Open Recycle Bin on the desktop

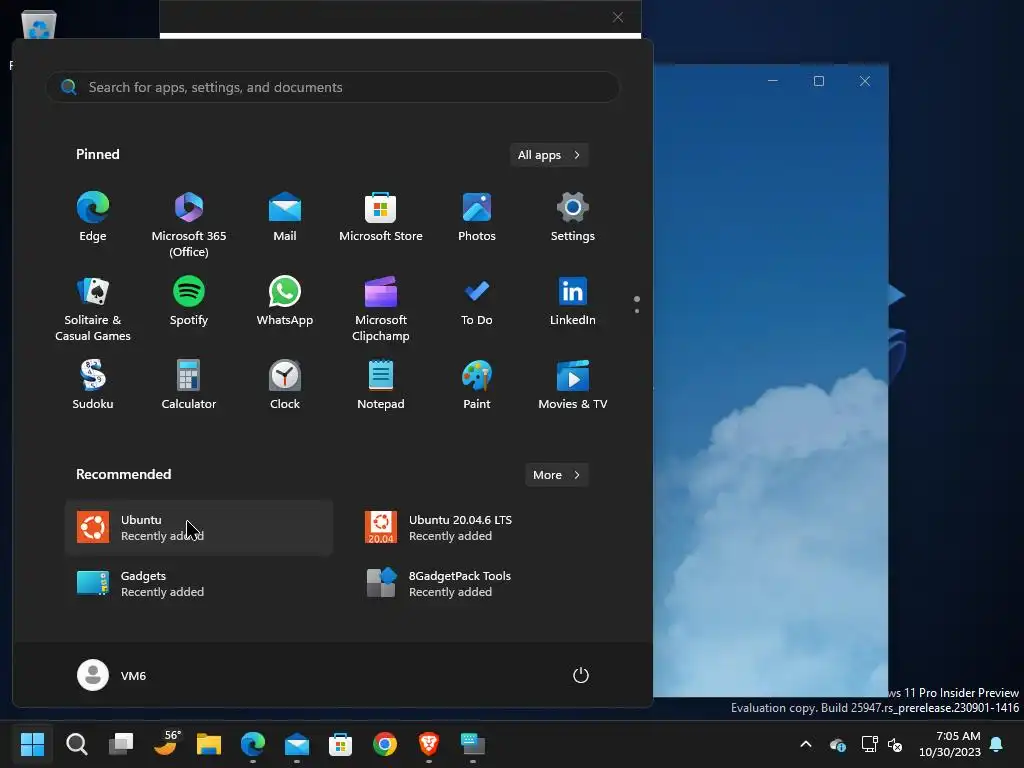click(x=39, y=26)
